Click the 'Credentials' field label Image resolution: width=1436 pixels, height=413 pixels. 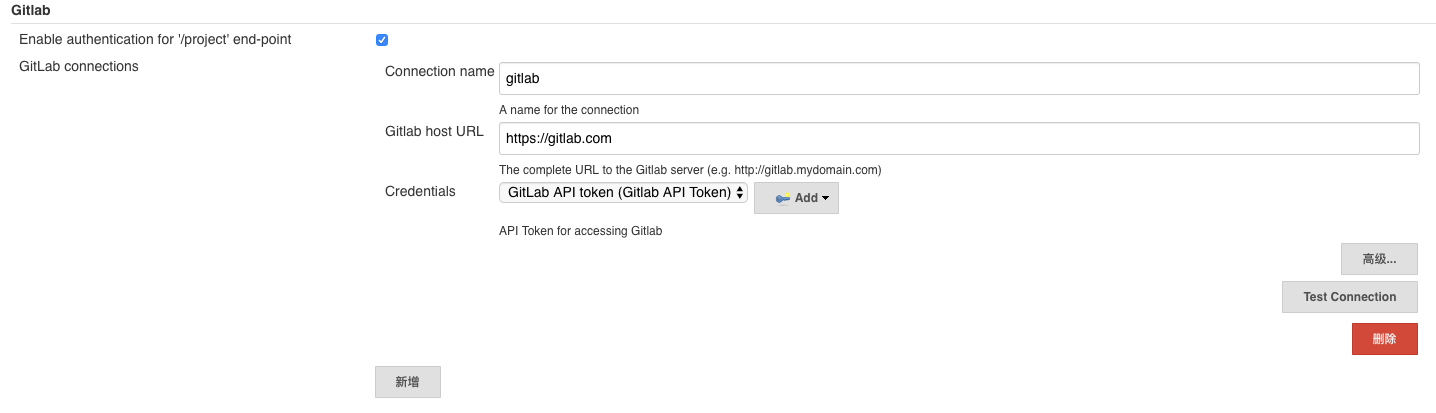(420, 191)
